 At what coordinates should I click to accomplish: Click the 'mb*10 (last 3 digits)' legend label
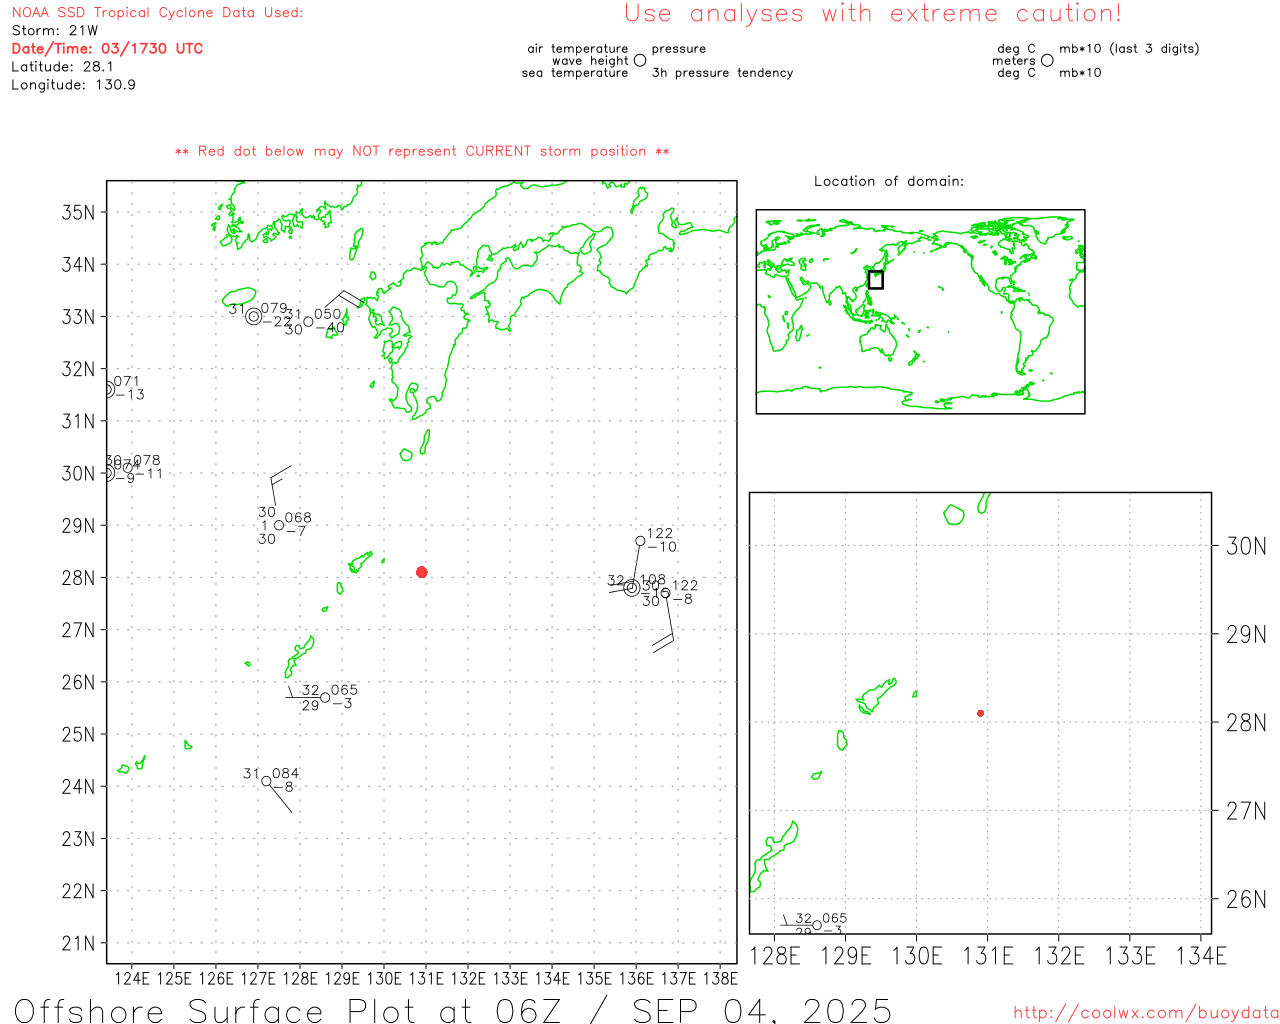[x=1129, y=49]
